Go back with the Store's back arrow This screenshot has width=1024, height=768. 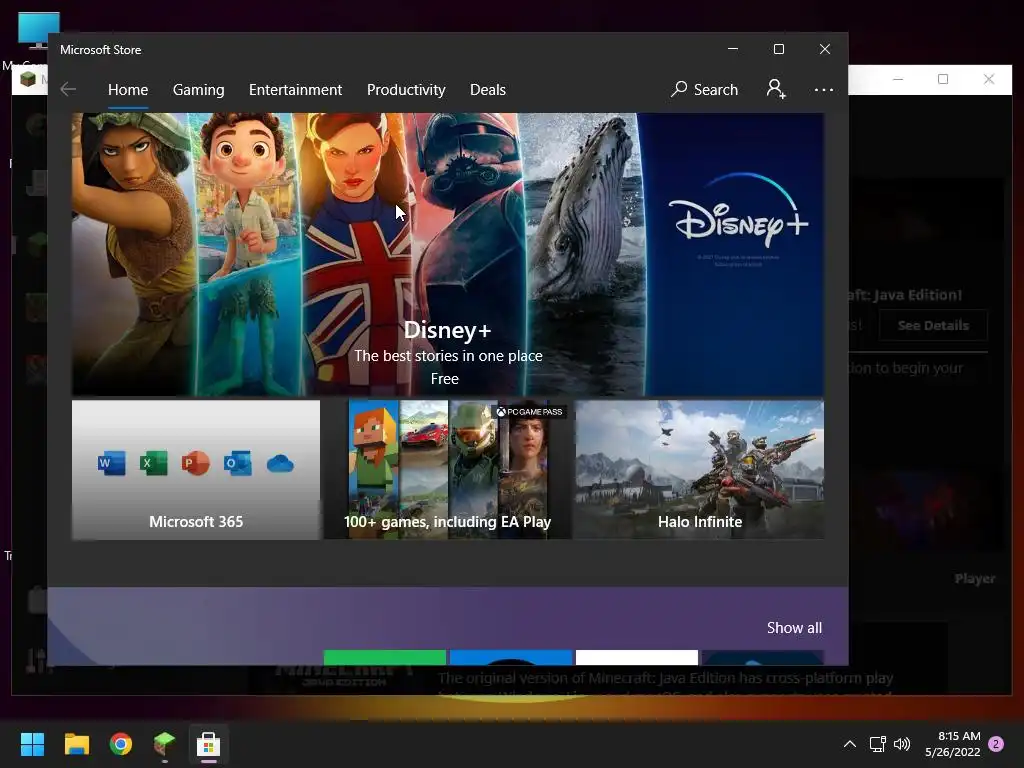[68, 89]
